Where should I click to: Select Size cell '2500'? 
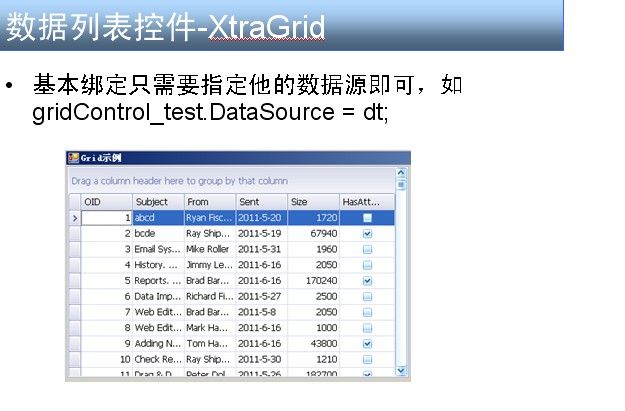coord(313,297)
